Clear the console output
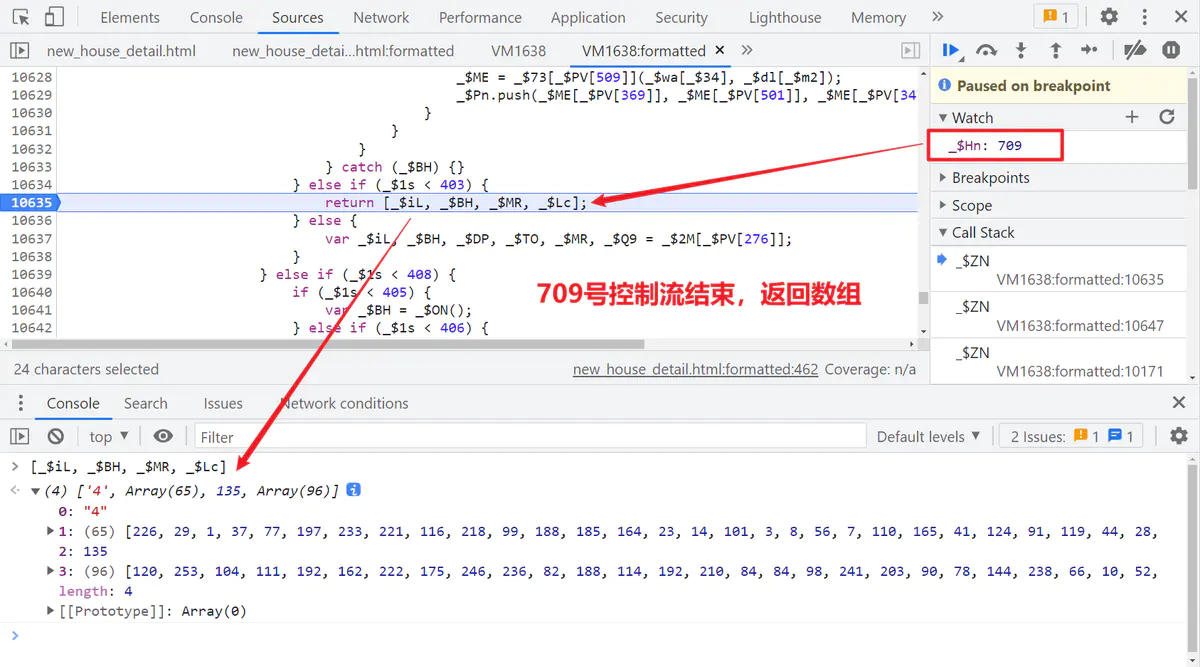This screenshot has height=667, width=1200. pyautogui.click(x=56, y=436)
